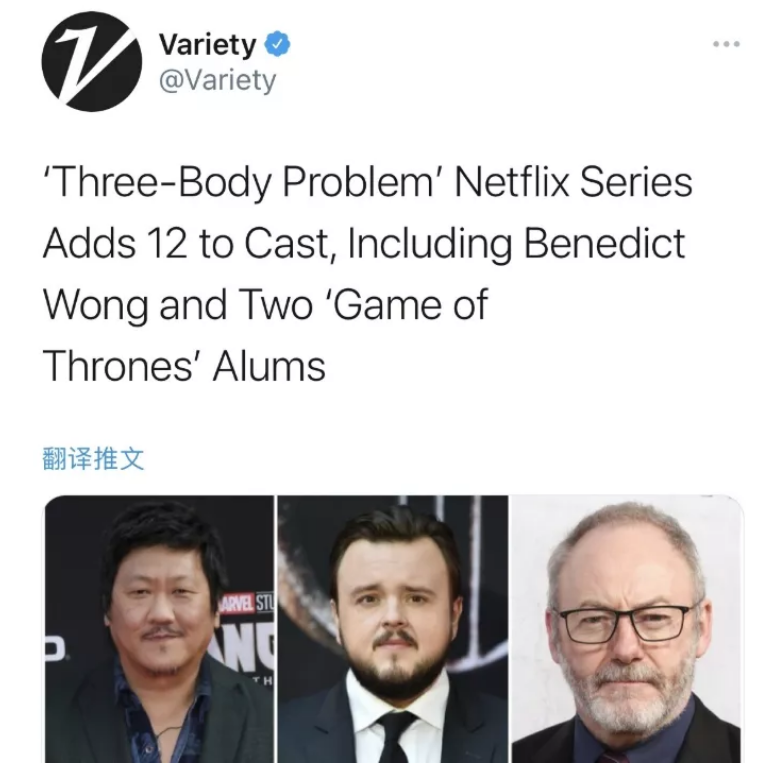Click the 'Wong and Two' text line

coord(178,305)
